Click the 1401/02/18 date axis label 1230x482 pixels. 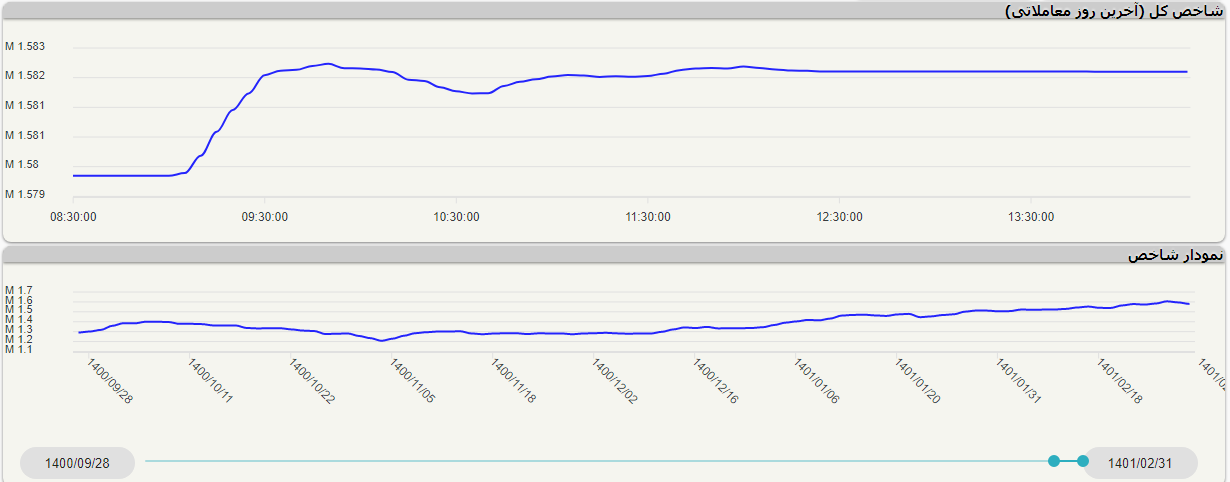(1120, 382)
